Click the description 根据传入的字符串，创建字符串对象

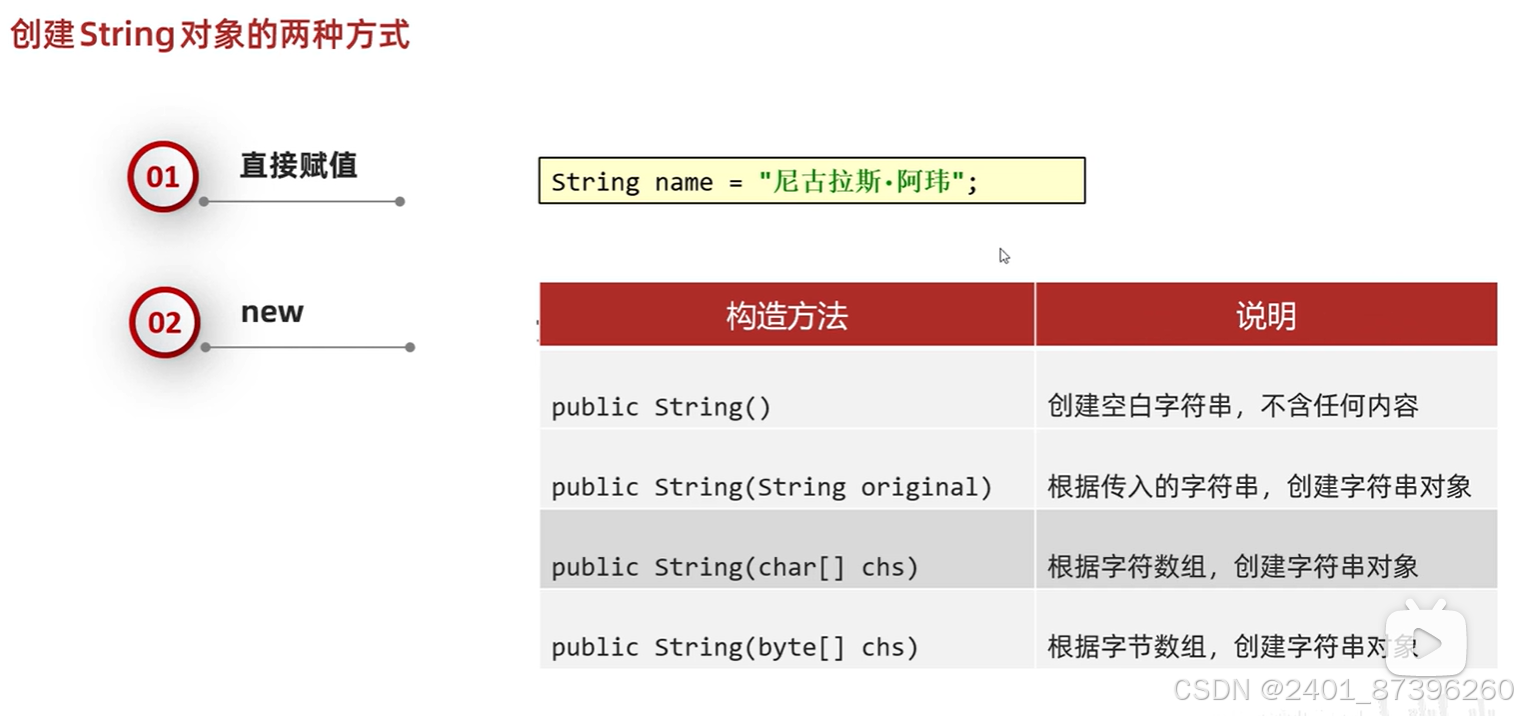(1260, 486)
